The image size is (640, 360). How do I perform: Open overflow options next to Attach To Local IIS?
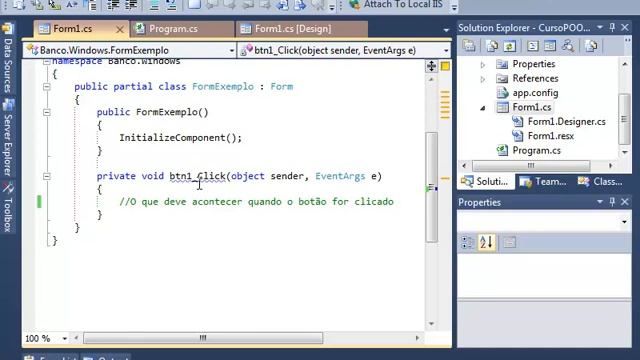[x=454, y=7]
